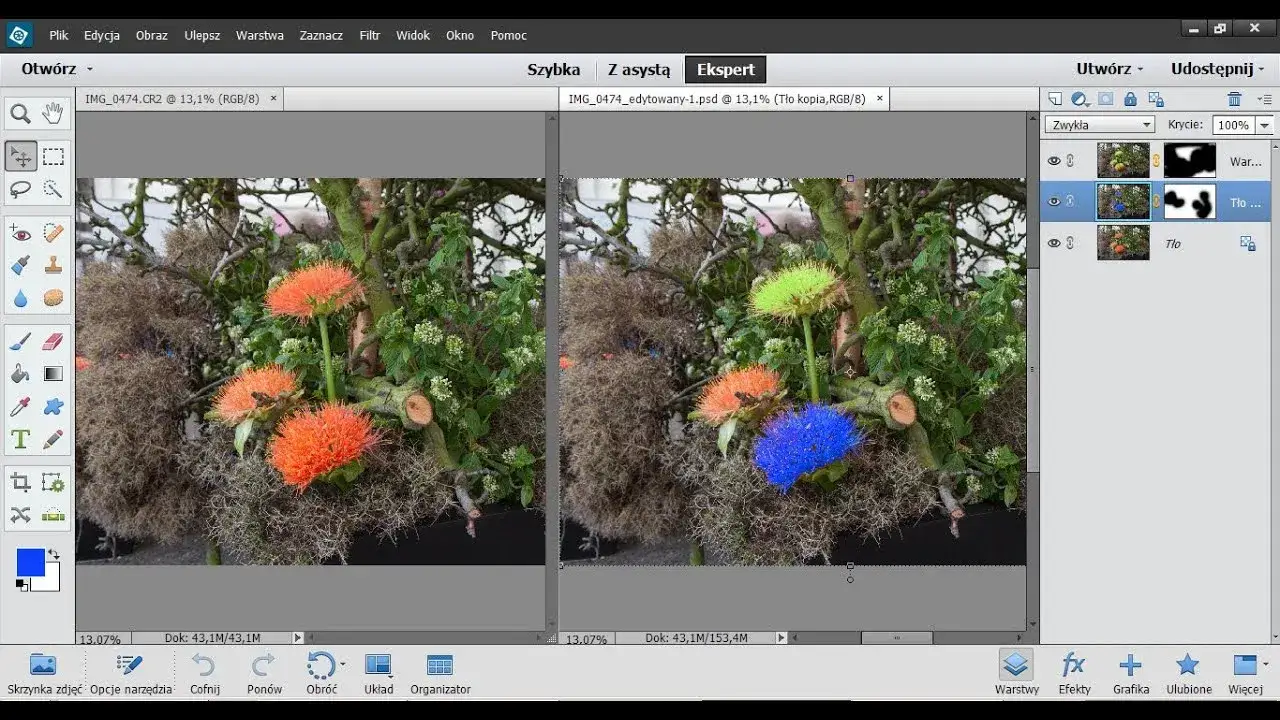Open the 'Organizator' button
This screenshot has width=1280, height=720.
pos(440,674)
